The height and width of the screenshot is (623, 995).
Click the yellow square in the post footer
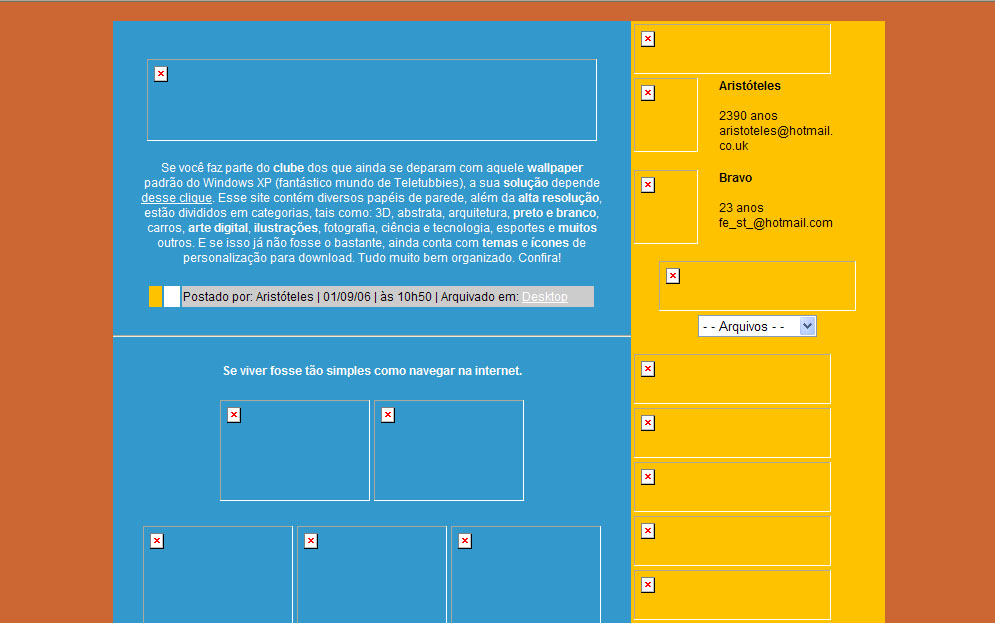click(155, 296)
